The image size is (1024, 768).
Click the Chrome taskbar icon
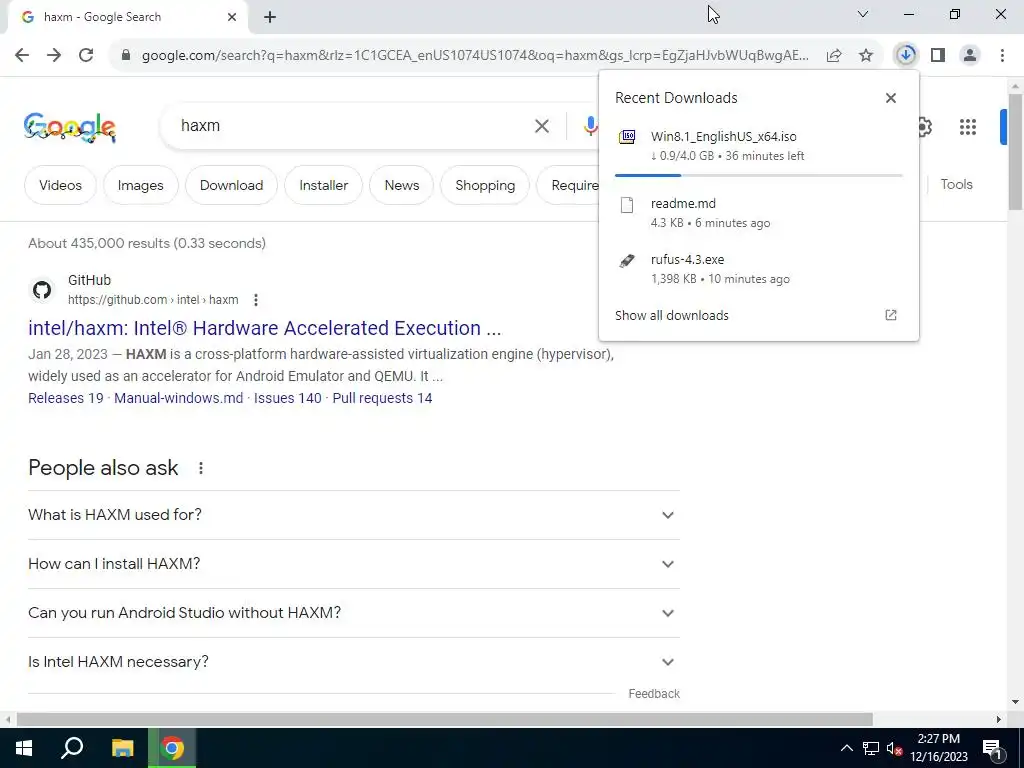[172, 748]
